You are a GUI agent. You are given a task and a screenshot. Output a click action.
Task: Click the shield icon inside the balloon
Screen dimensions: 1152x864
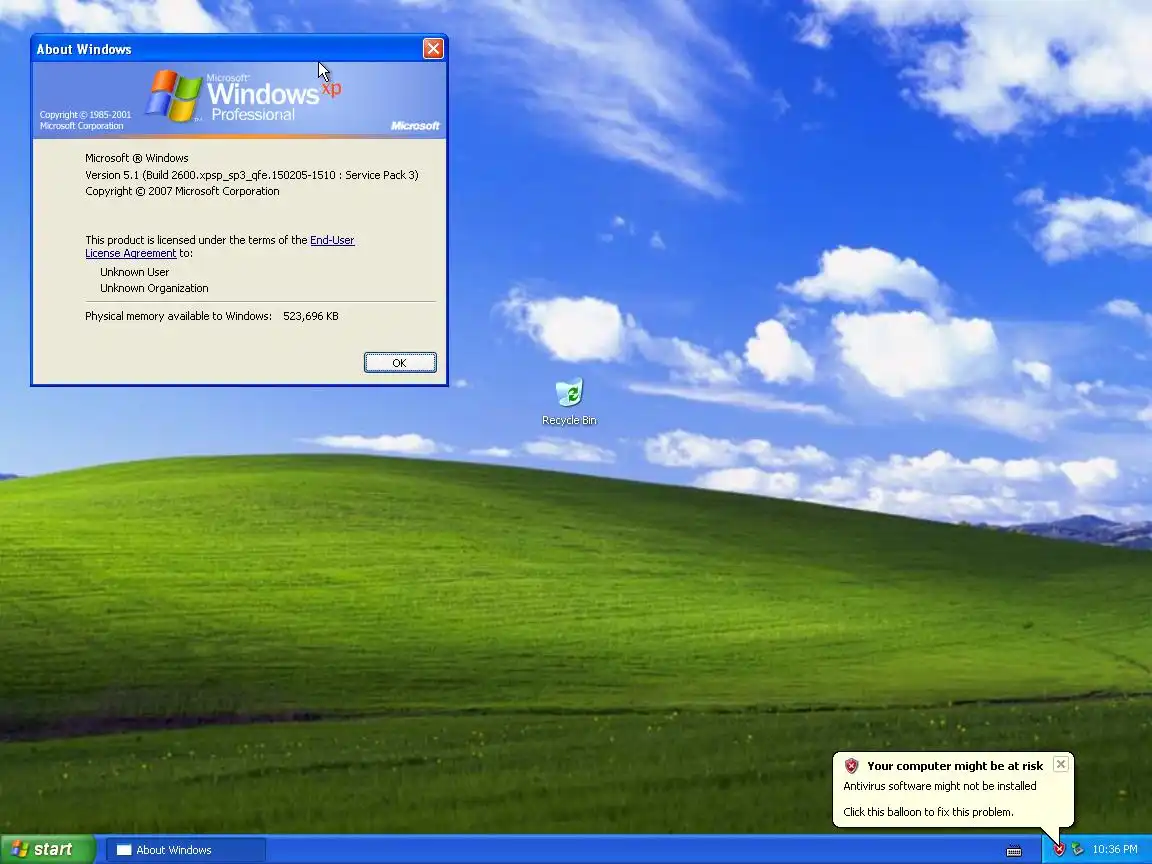click(852, 766)
